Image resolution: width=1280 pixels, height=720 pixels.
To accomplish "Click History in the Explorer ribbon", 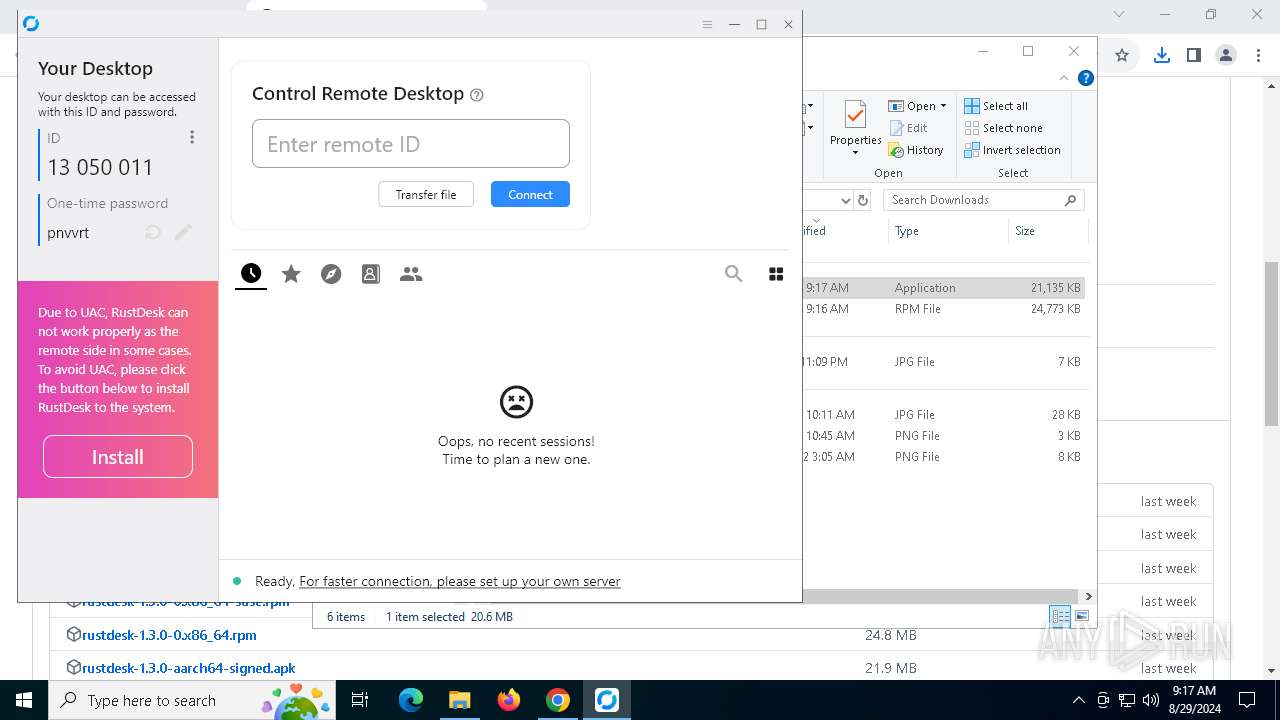I will click(x=915, y=150).
